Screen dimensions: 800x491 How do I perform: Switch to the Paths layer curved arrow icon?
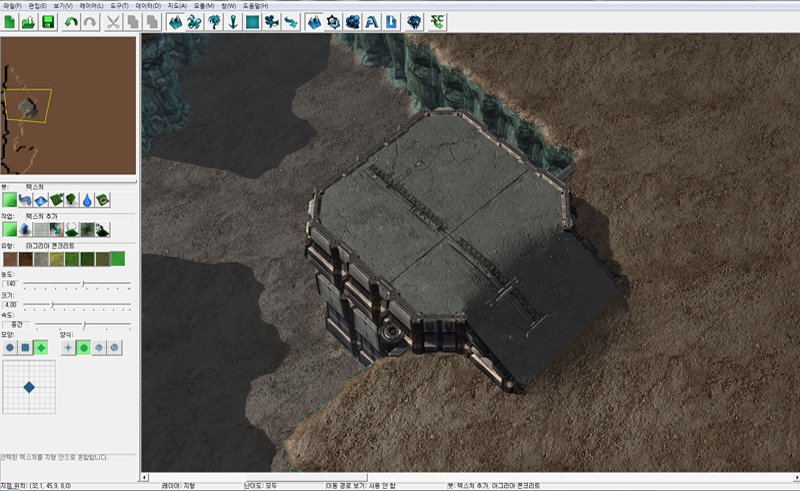pyautogui.click(x=291, y=22)
